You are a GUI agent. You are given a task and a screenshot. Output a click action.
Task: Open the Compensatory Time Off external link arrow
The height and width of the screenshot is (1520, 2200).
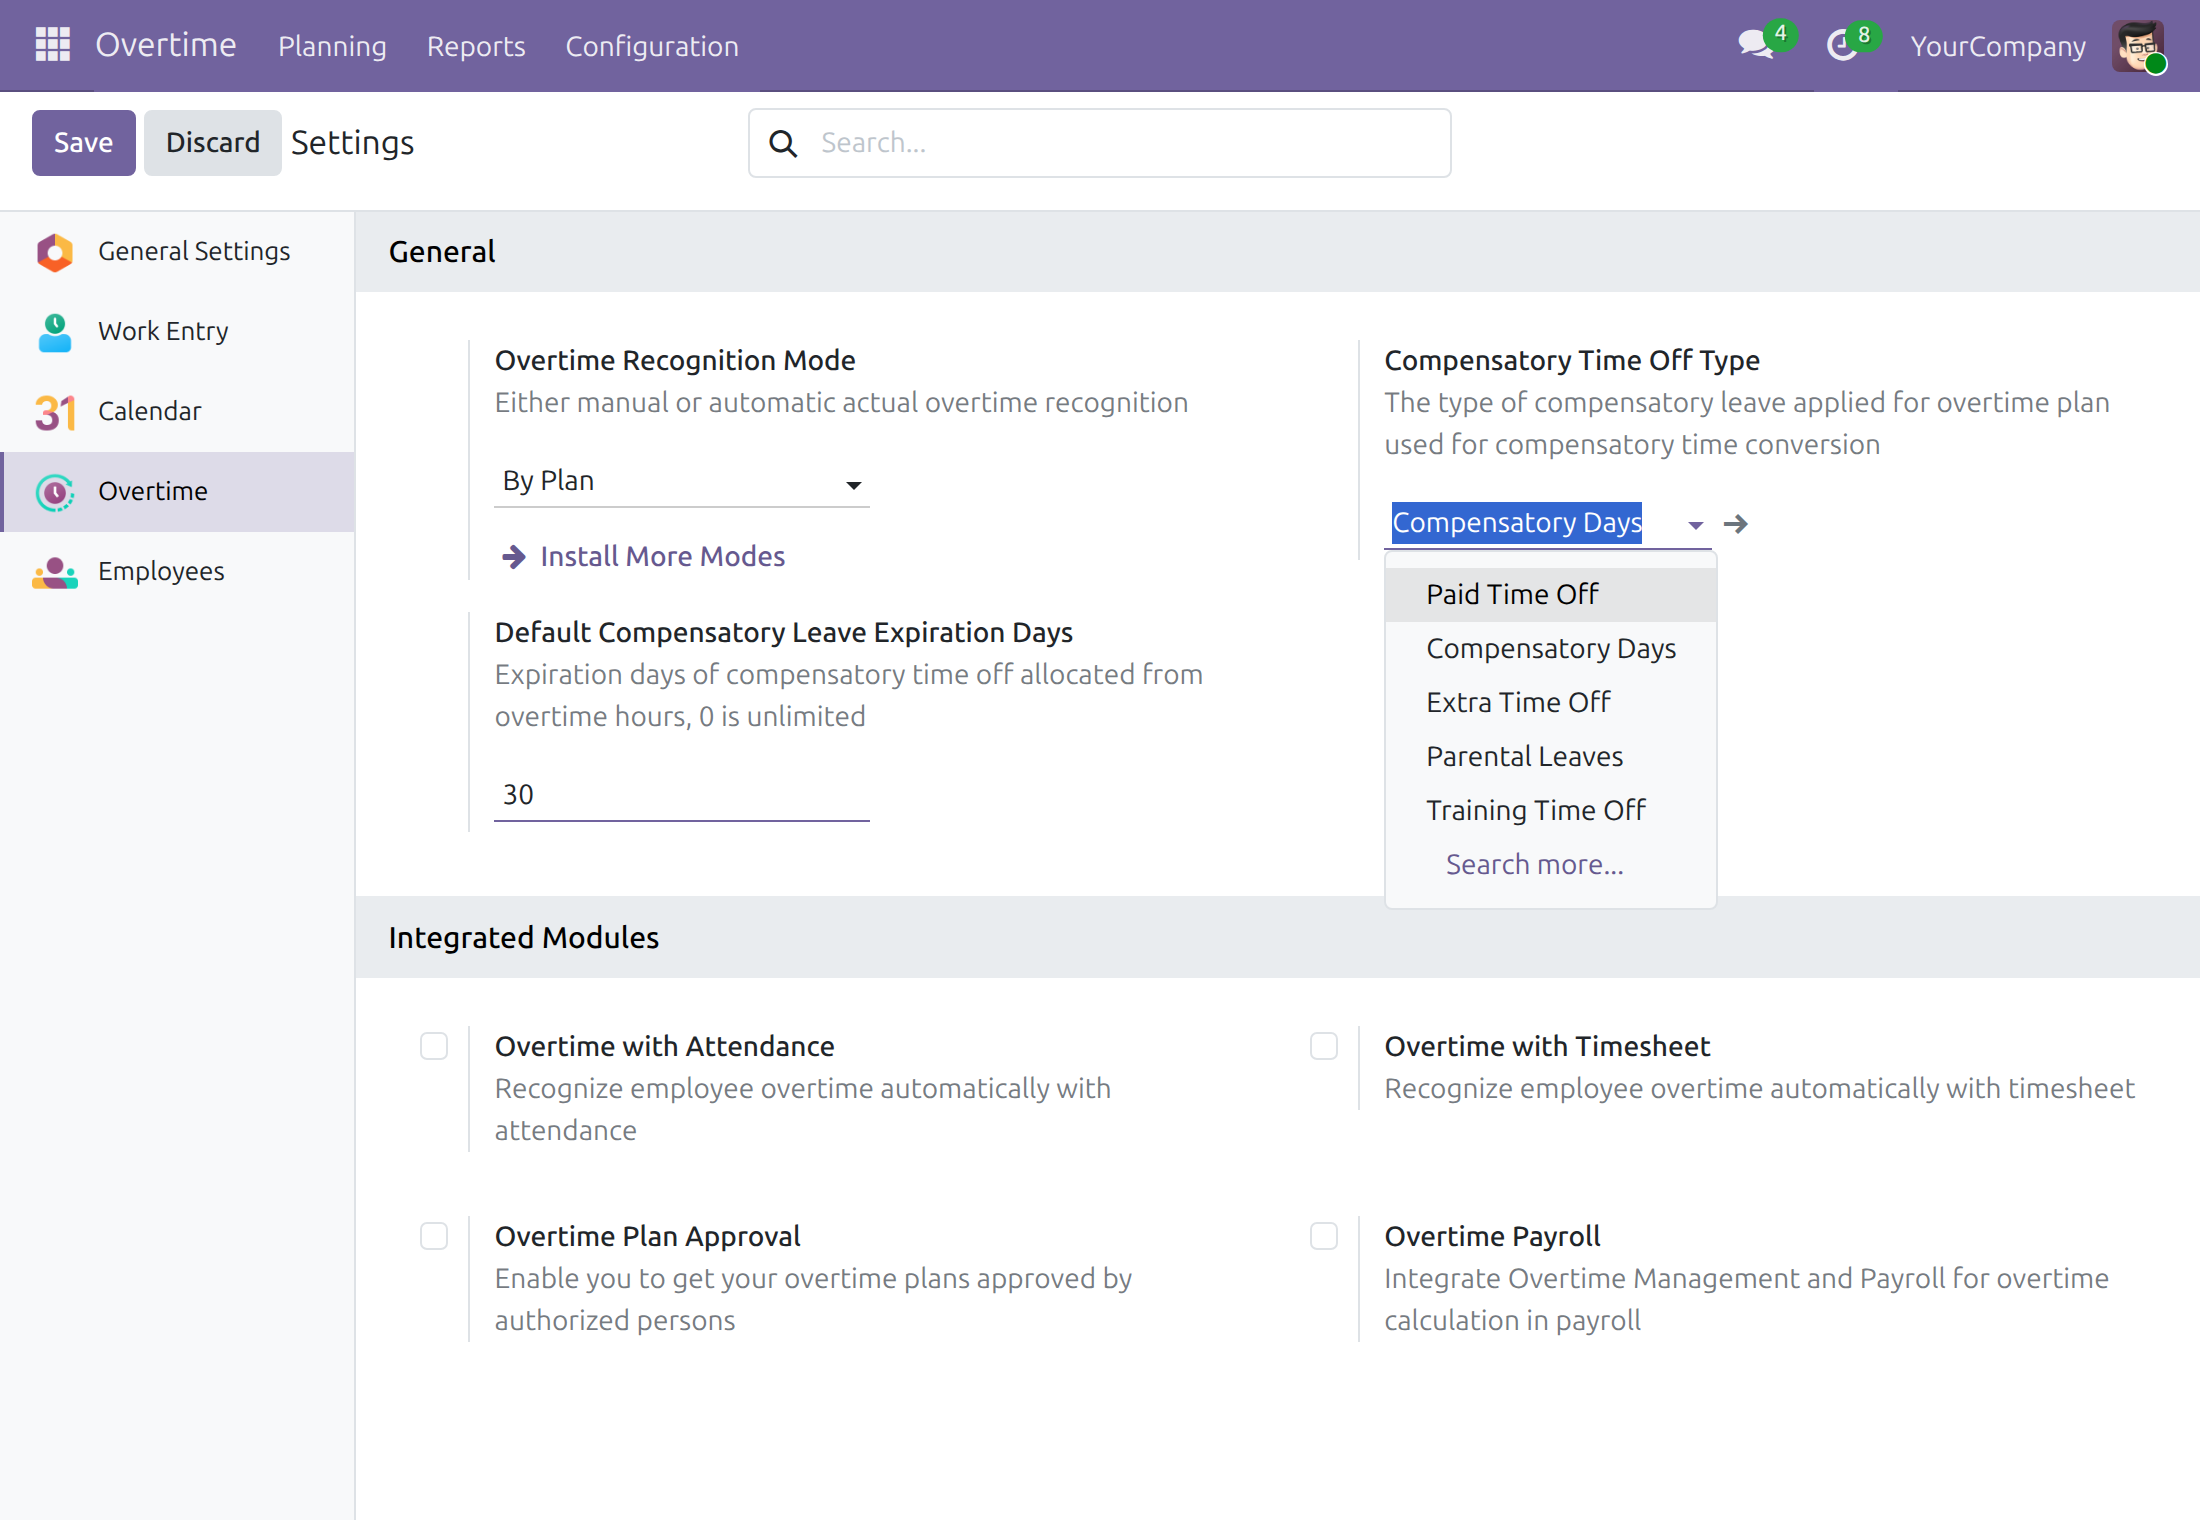click(x=1736, y=524)
